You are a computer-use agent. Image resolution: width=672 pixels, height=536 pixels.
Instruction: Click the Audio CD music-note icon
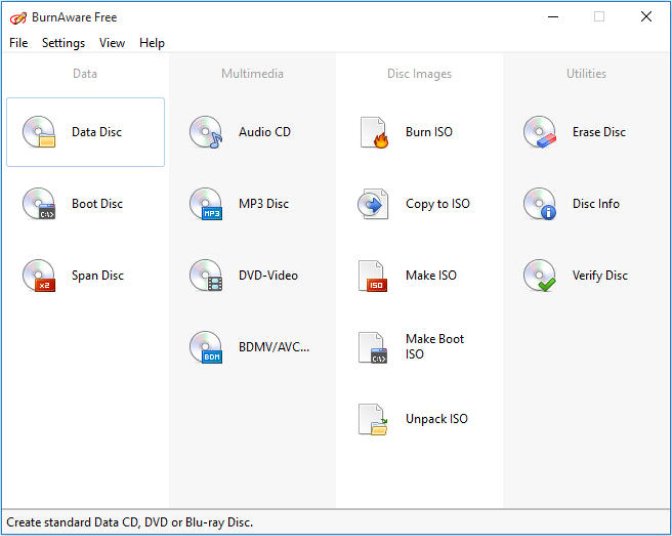click(x=206, y=132)
